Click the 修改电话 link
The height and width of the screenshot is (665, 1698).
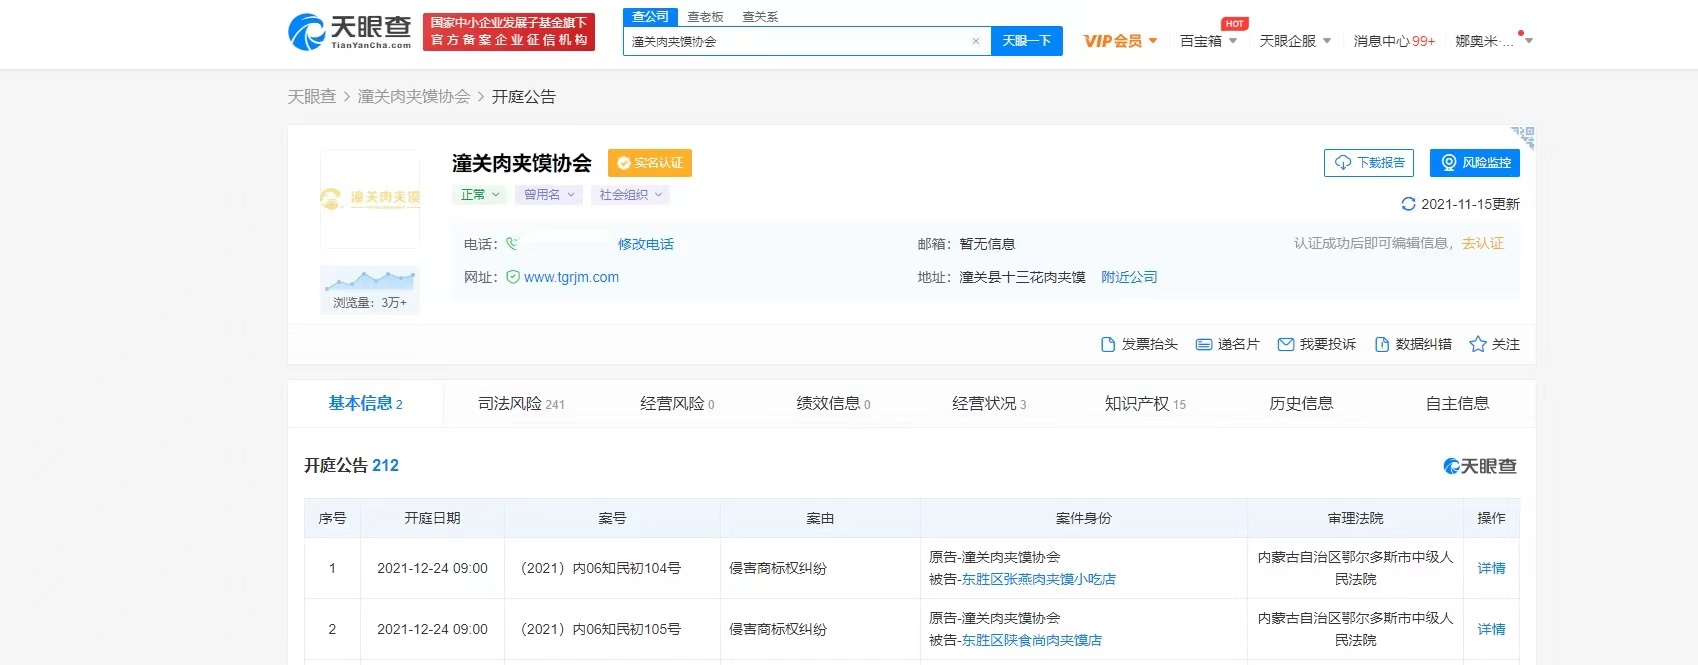[x=646, y=244]
